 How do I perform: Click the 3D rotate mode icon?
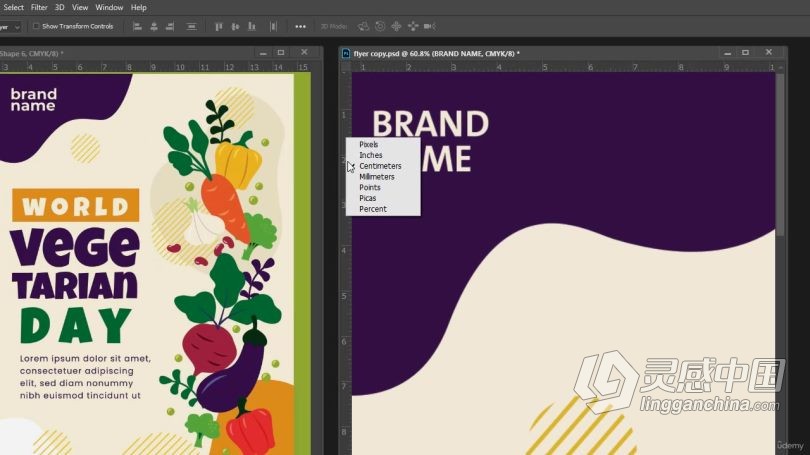pos(363,26)
